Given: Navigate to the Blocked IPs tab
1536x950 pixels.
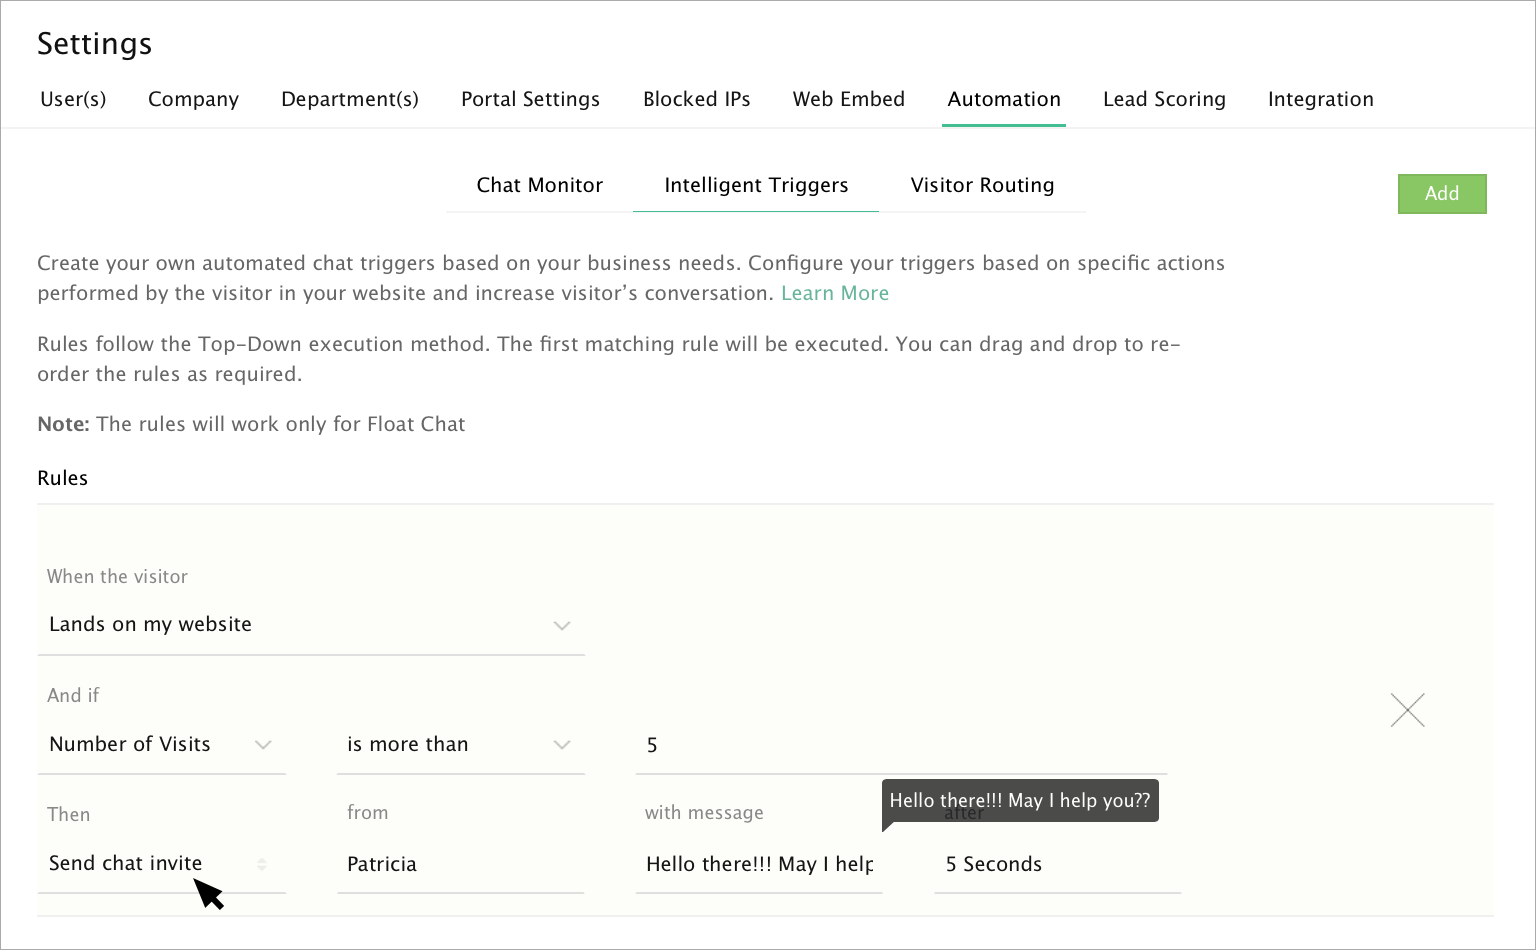Looking at the screenshot, I should tap(696, 99).
